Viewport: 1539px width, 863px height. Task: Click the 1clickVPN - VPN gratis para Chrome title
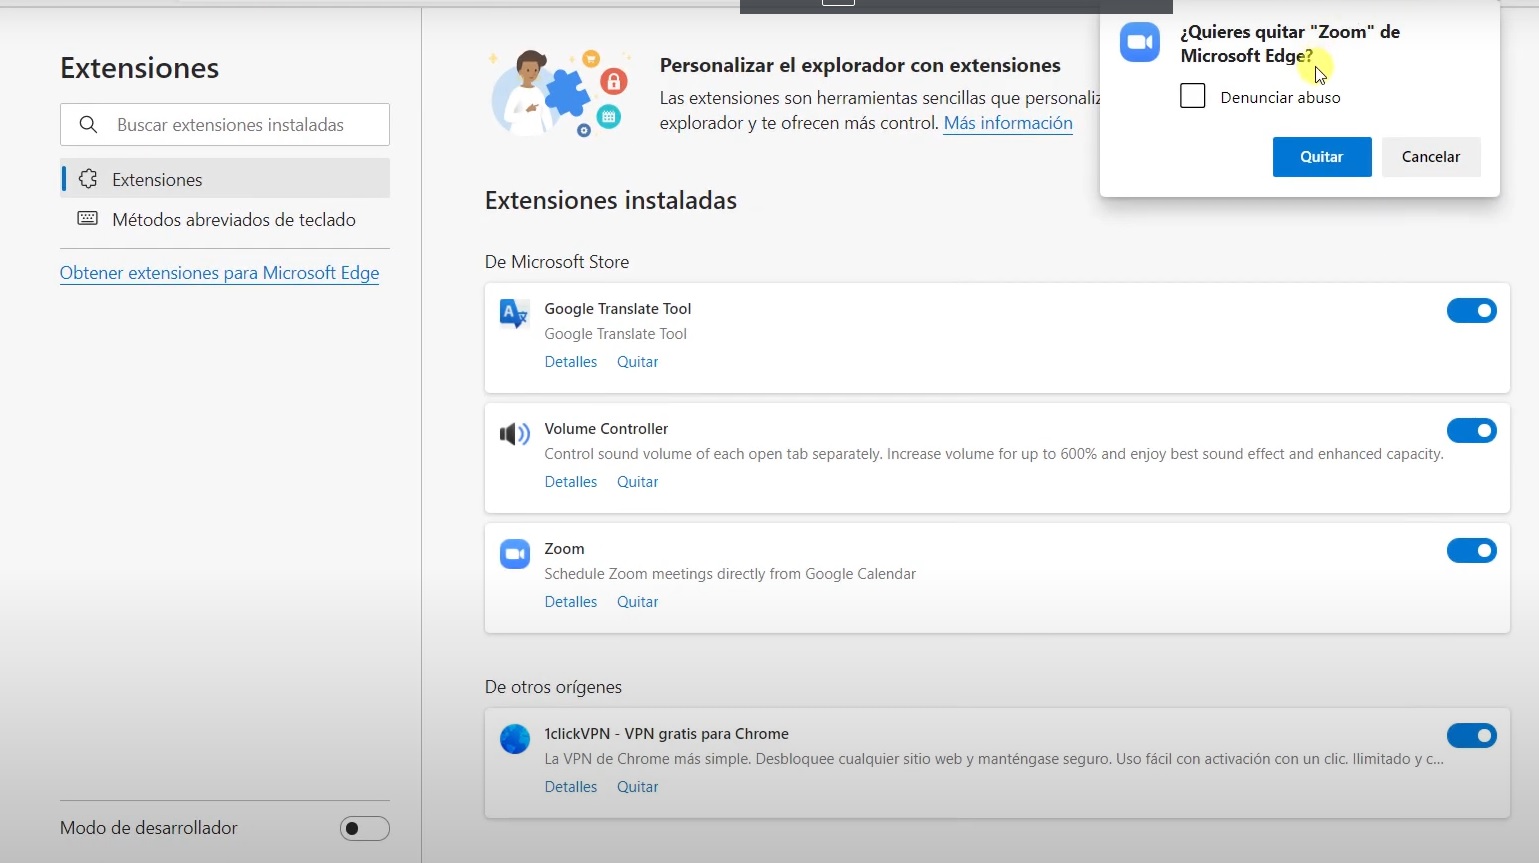tap(666, 734)
